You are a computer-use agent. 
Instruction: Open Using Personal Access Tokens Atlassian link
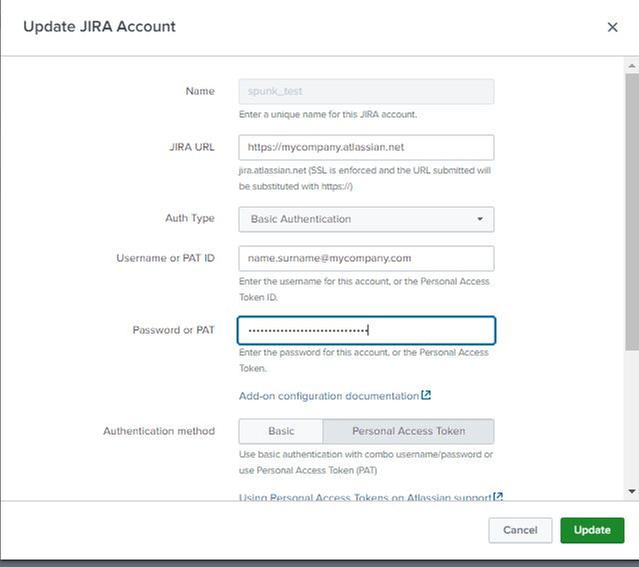click(365, 497)
